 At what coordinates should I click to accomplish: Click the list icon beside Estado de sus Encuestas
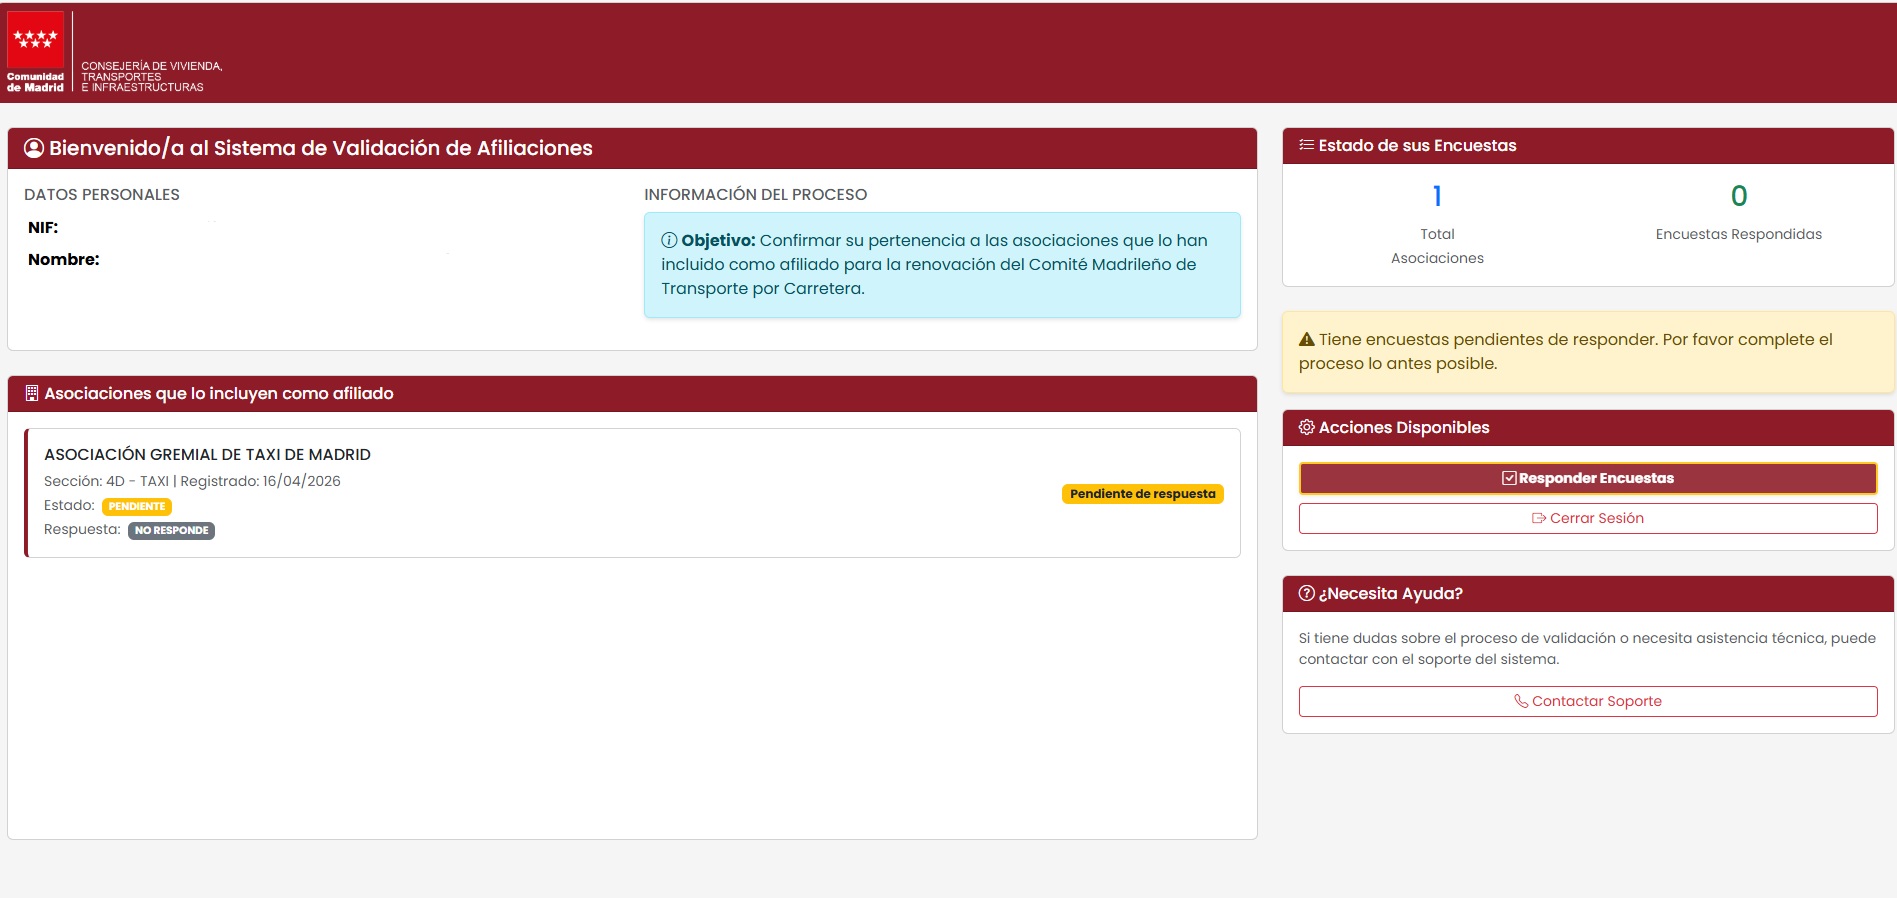(x=1306, y=146)
